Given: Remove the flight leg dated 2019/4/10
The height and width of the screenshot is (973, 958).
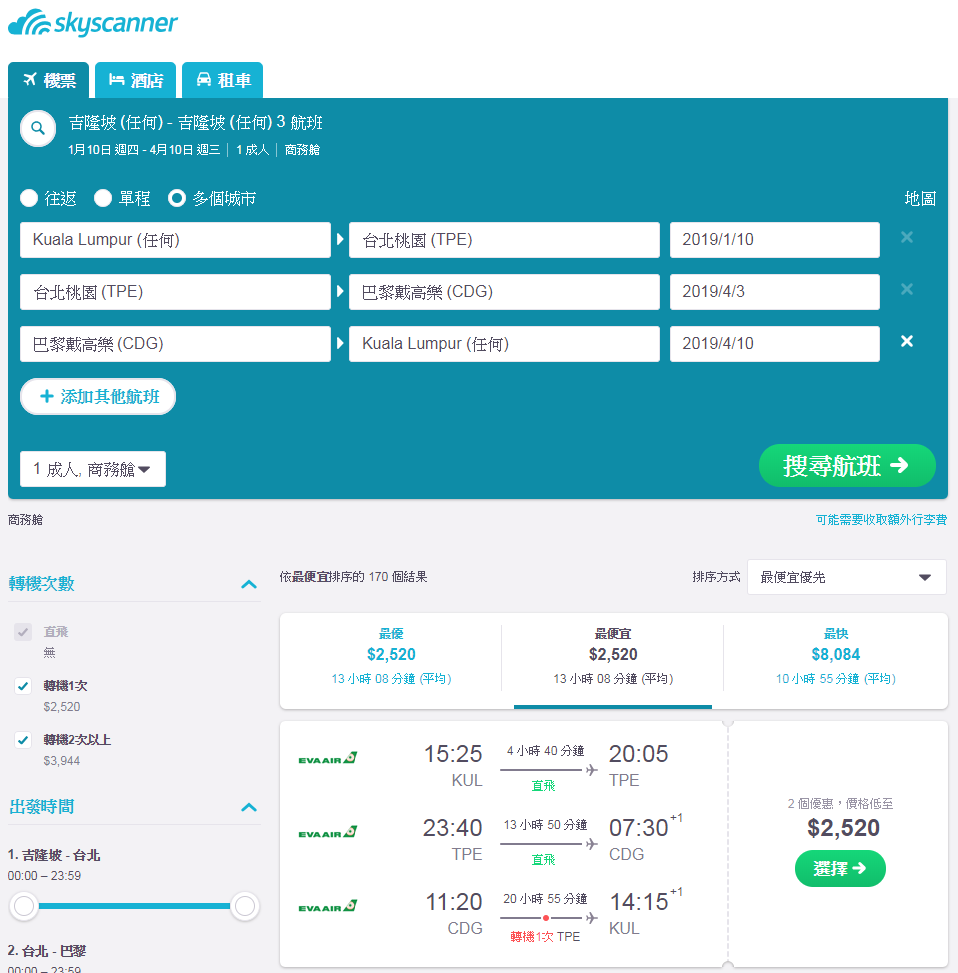Looking at the screenshot, I should pos(907,341).
